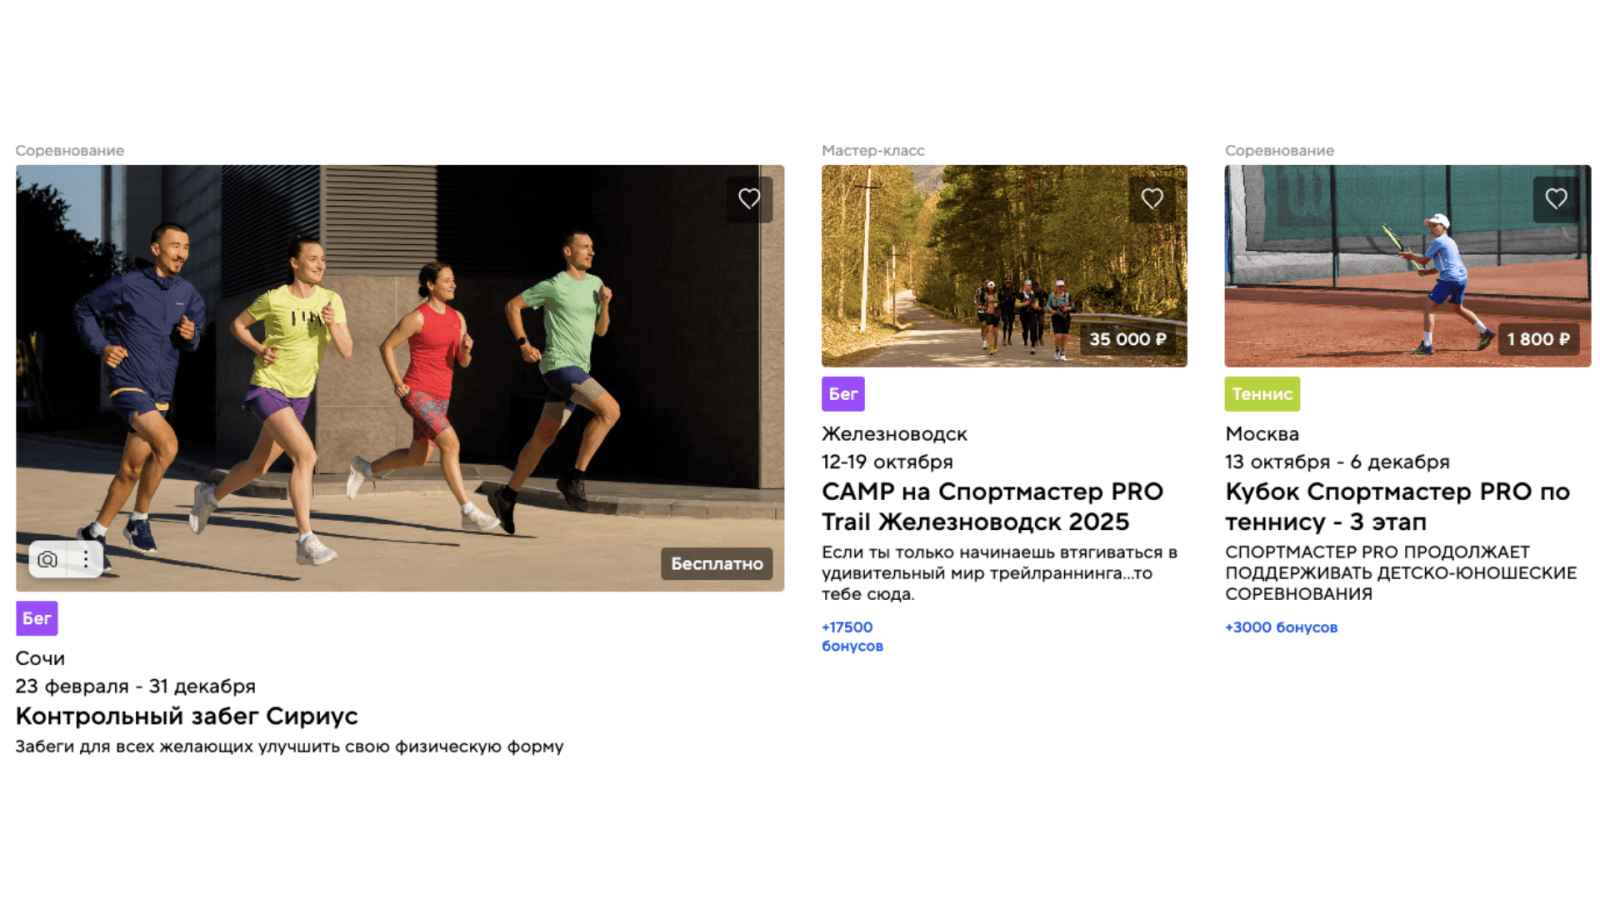Select the Теннис tag above Москва
Screen dimensions: 1600x900
coord(1262,394)
